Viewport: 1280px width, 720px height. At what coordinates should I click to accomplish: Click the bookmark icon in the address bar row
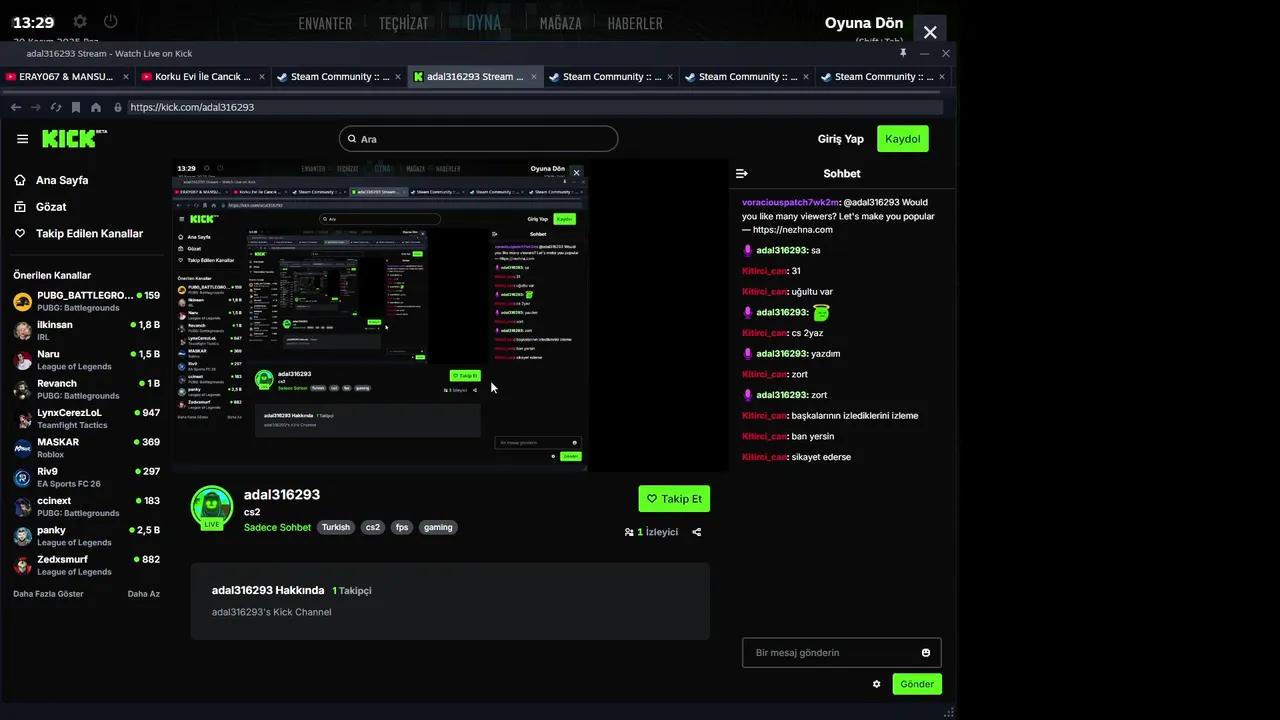click(76, 107)
